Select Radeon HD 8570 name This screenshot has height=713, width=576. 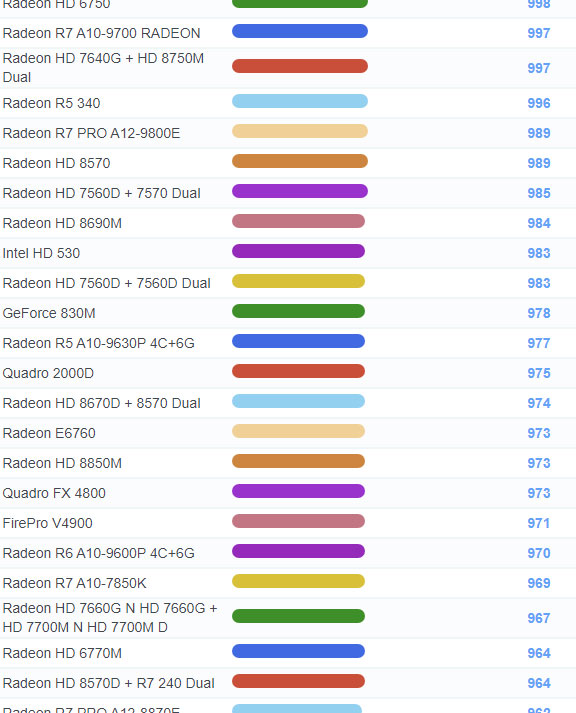[x=56, y=163]
